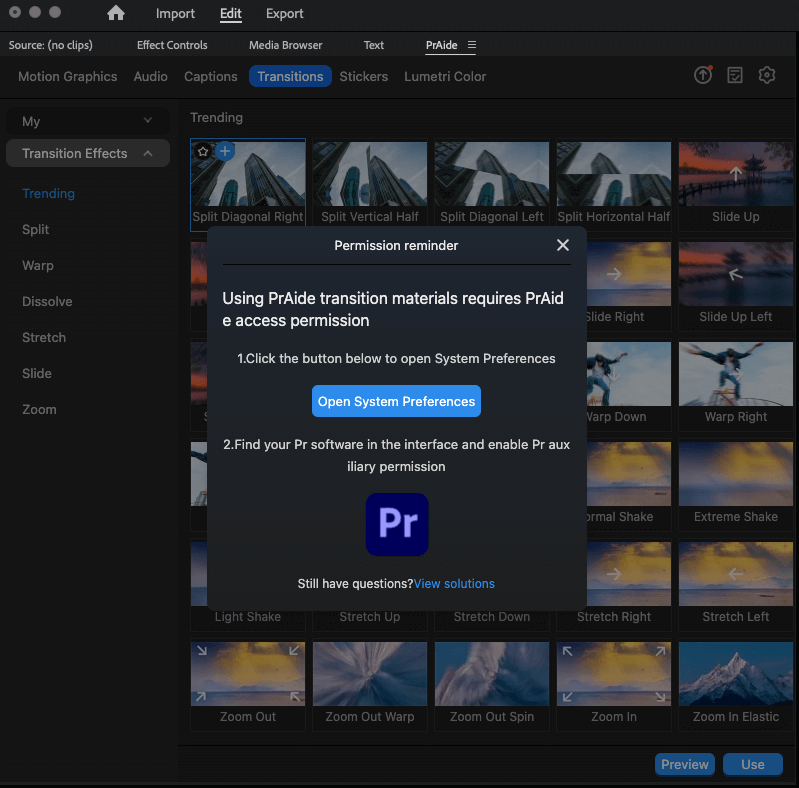Viewport: 799px width, 788px height.
Task: Select the Split Vertical Half transition thumbnail
Action: [x=370, y=174]
